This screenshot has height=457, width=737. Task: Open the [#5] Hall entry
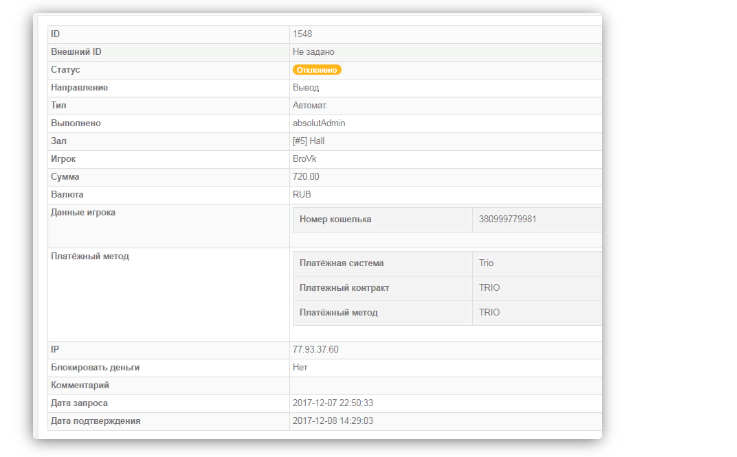pos(308,141)
